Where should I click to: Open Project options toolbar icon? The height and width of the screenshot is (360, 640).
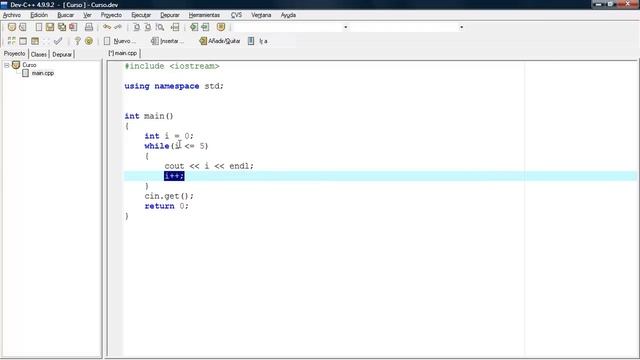pos(221,27)
